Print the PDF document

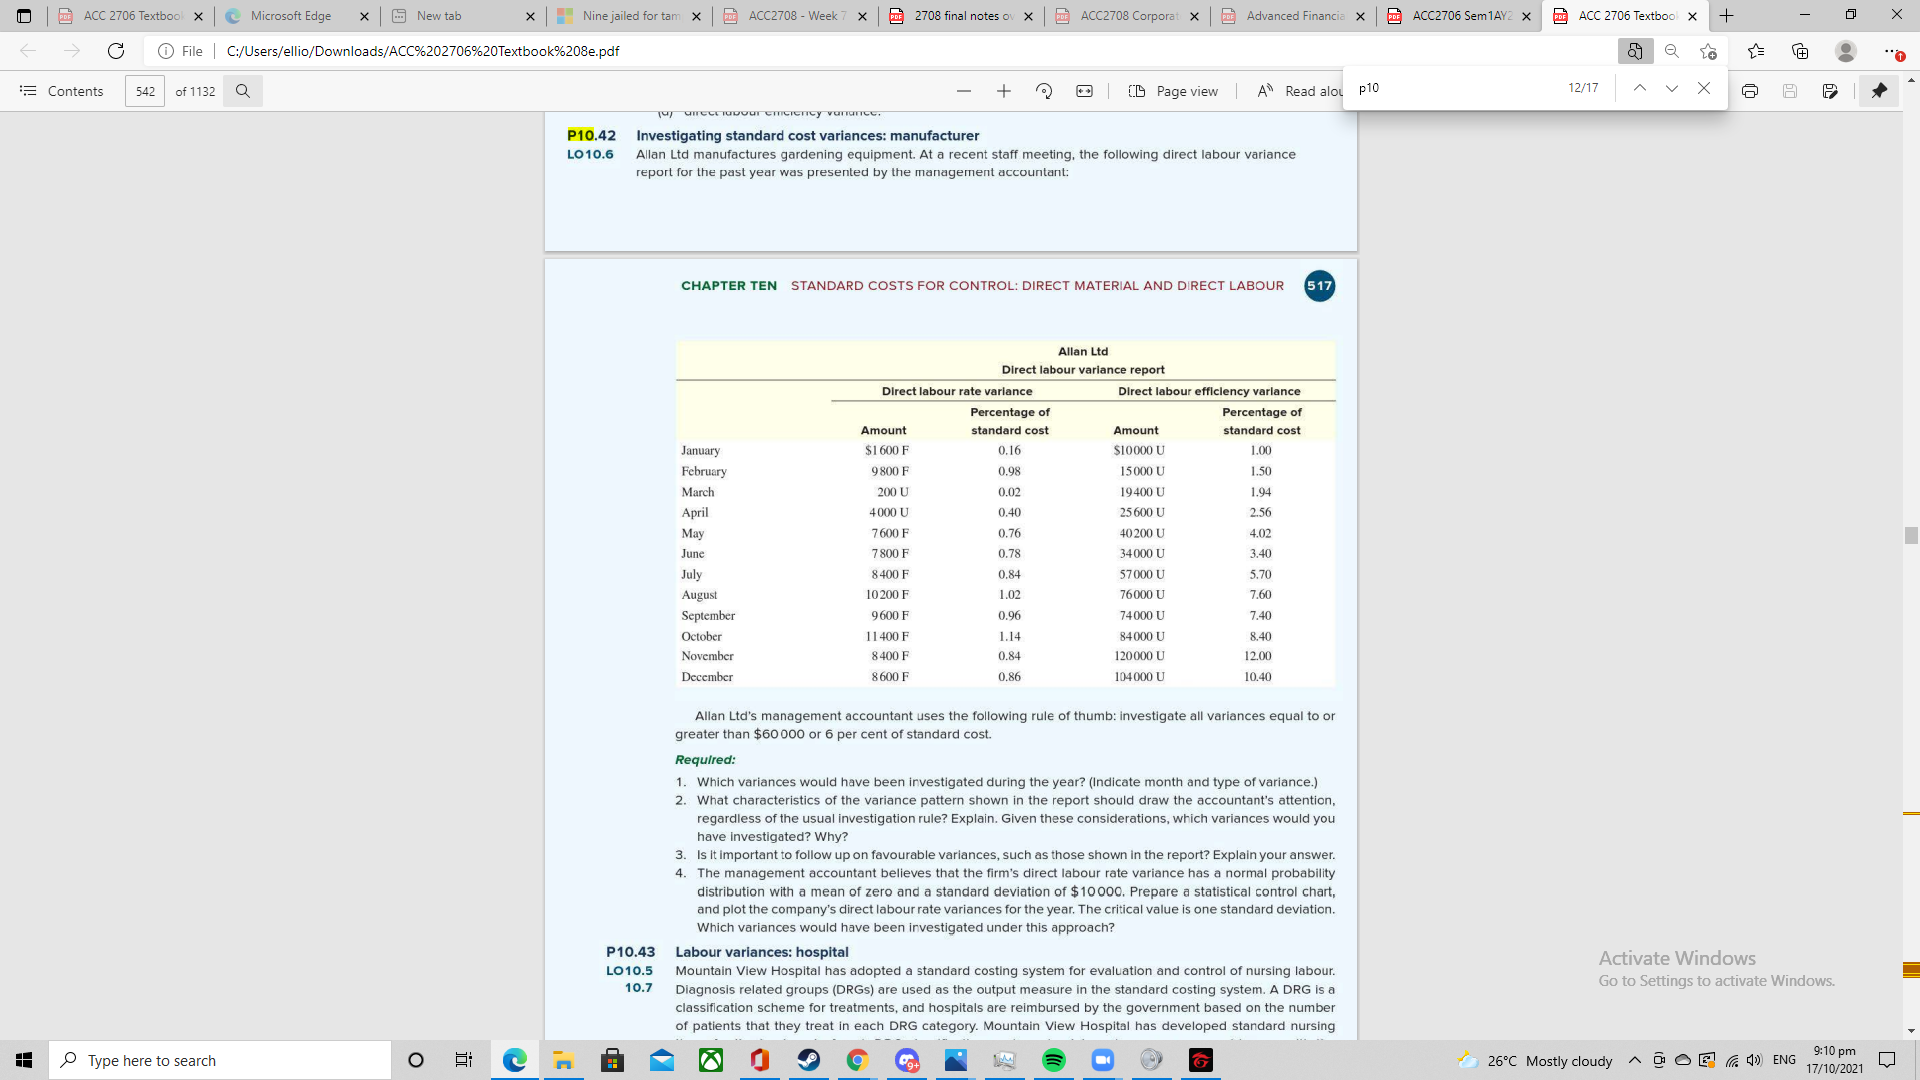click(x=1750, y=90)
